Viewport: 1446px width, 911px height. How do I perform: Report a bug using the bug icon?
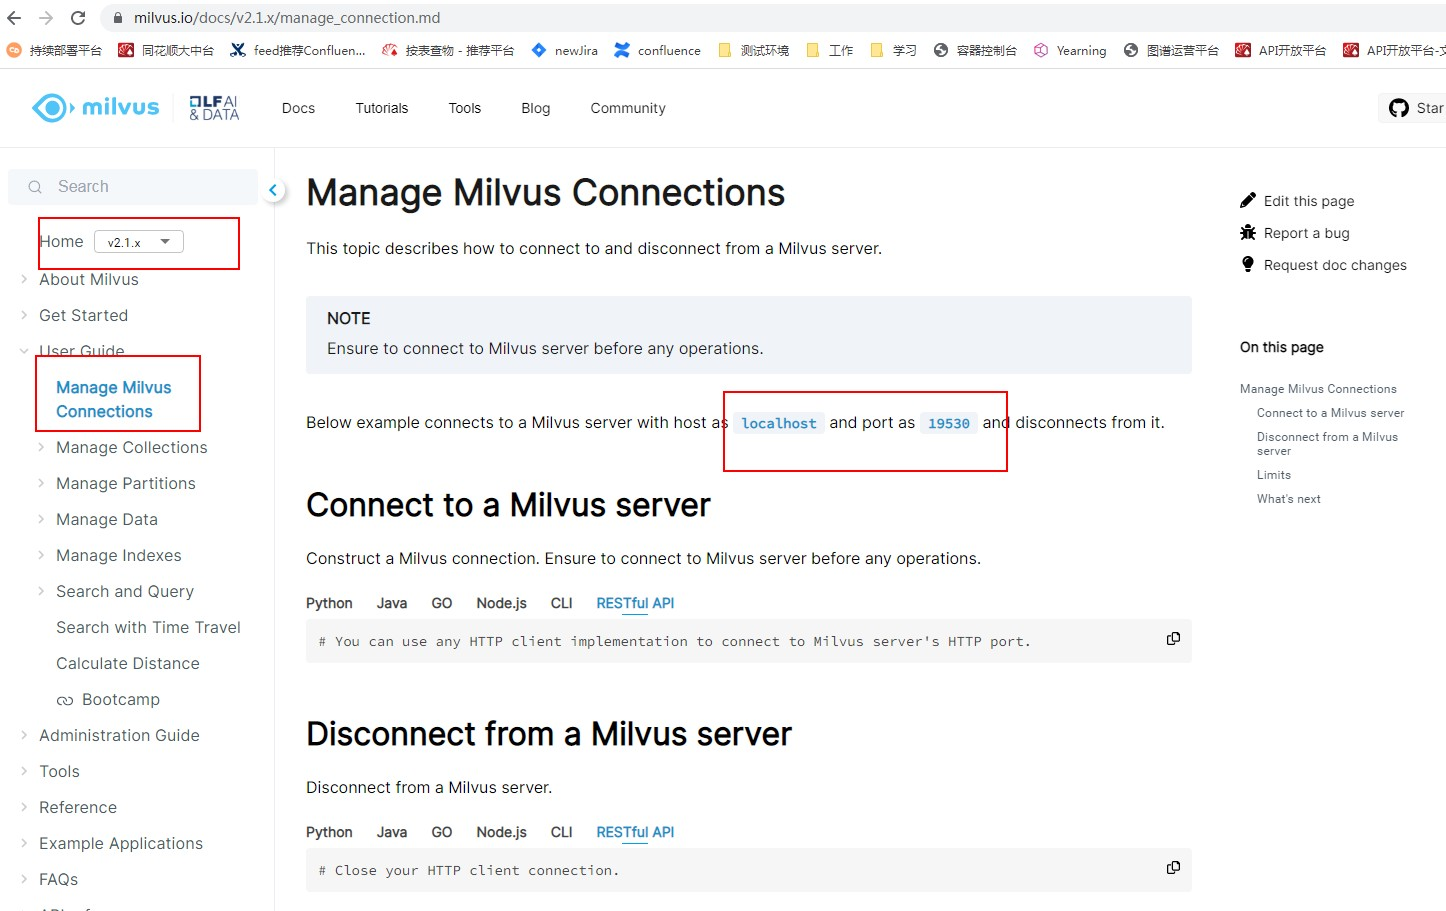tap(1248, 232)
